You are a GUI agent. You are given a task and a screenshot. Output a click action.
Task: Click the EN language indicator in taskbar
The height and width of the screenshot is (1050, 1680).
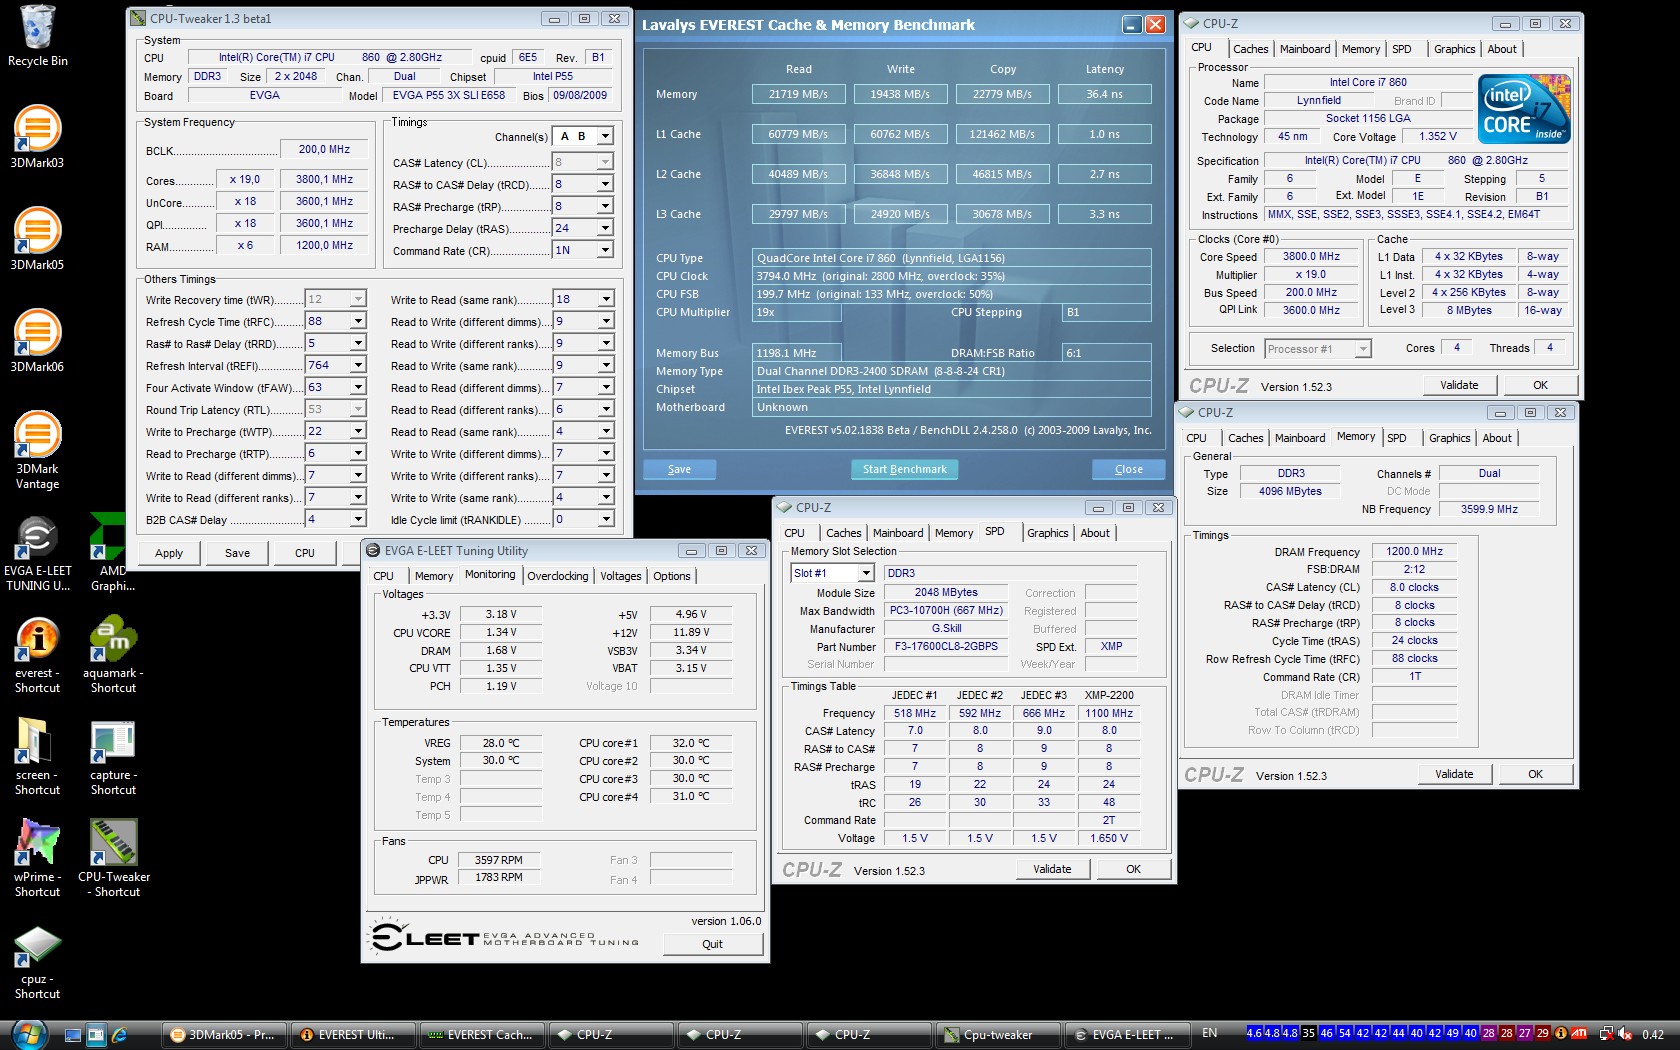(1210, 1033)
